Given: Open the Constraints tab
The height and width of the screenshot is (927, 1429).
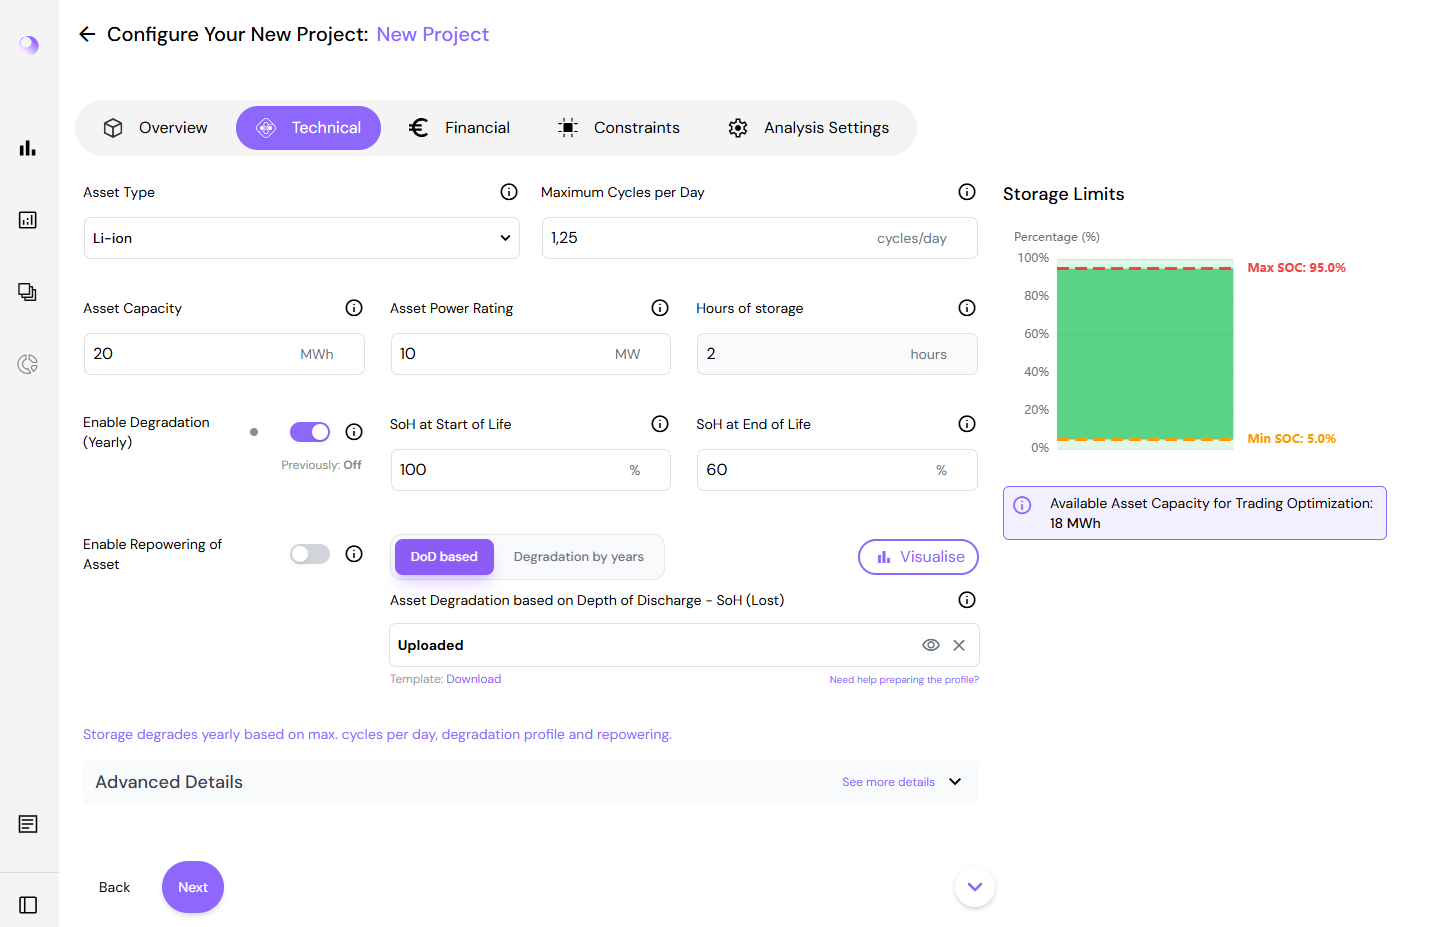Looking at the screenshot, I should click(619, 128).
